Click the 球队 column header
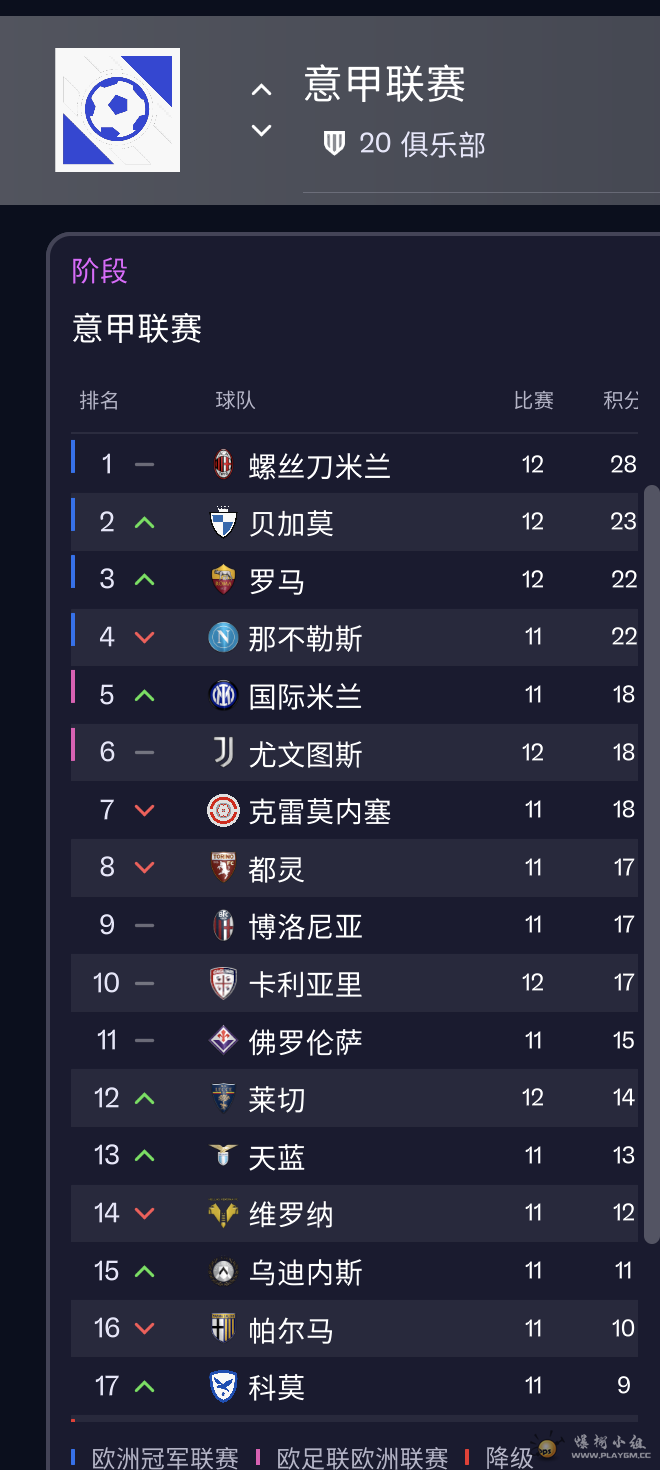Screen dimensions: 660x1470 (x=235, y=401)
